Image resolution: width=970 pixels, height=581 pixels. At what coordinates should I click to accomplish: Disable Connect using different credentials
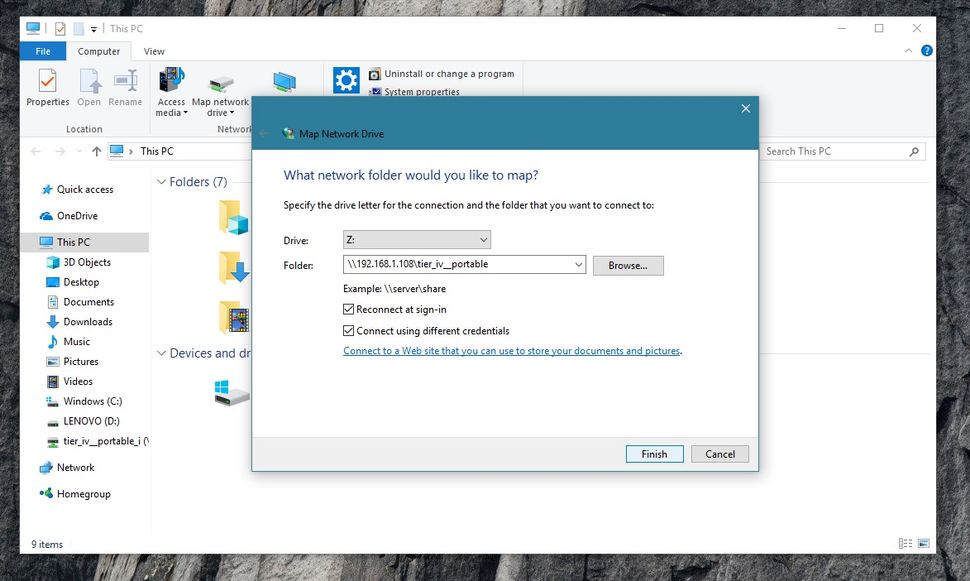click(x=349, y=330)
